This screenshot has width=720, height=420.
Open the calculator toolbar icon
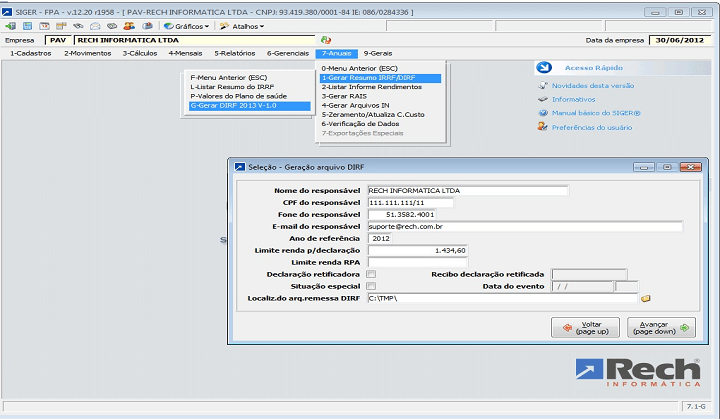coord(28,26)
